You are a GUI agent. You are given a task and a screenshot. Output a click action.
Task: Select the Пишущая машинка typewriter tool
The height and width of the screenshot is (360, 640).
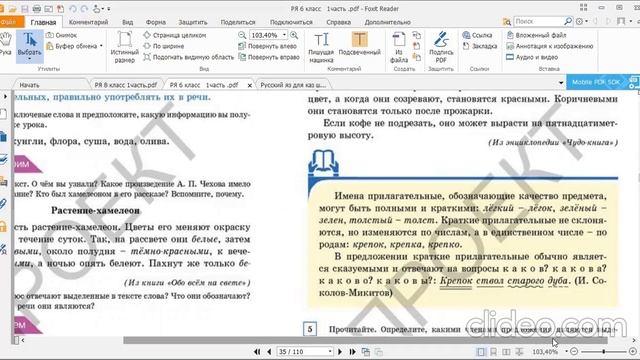point(321,47)
